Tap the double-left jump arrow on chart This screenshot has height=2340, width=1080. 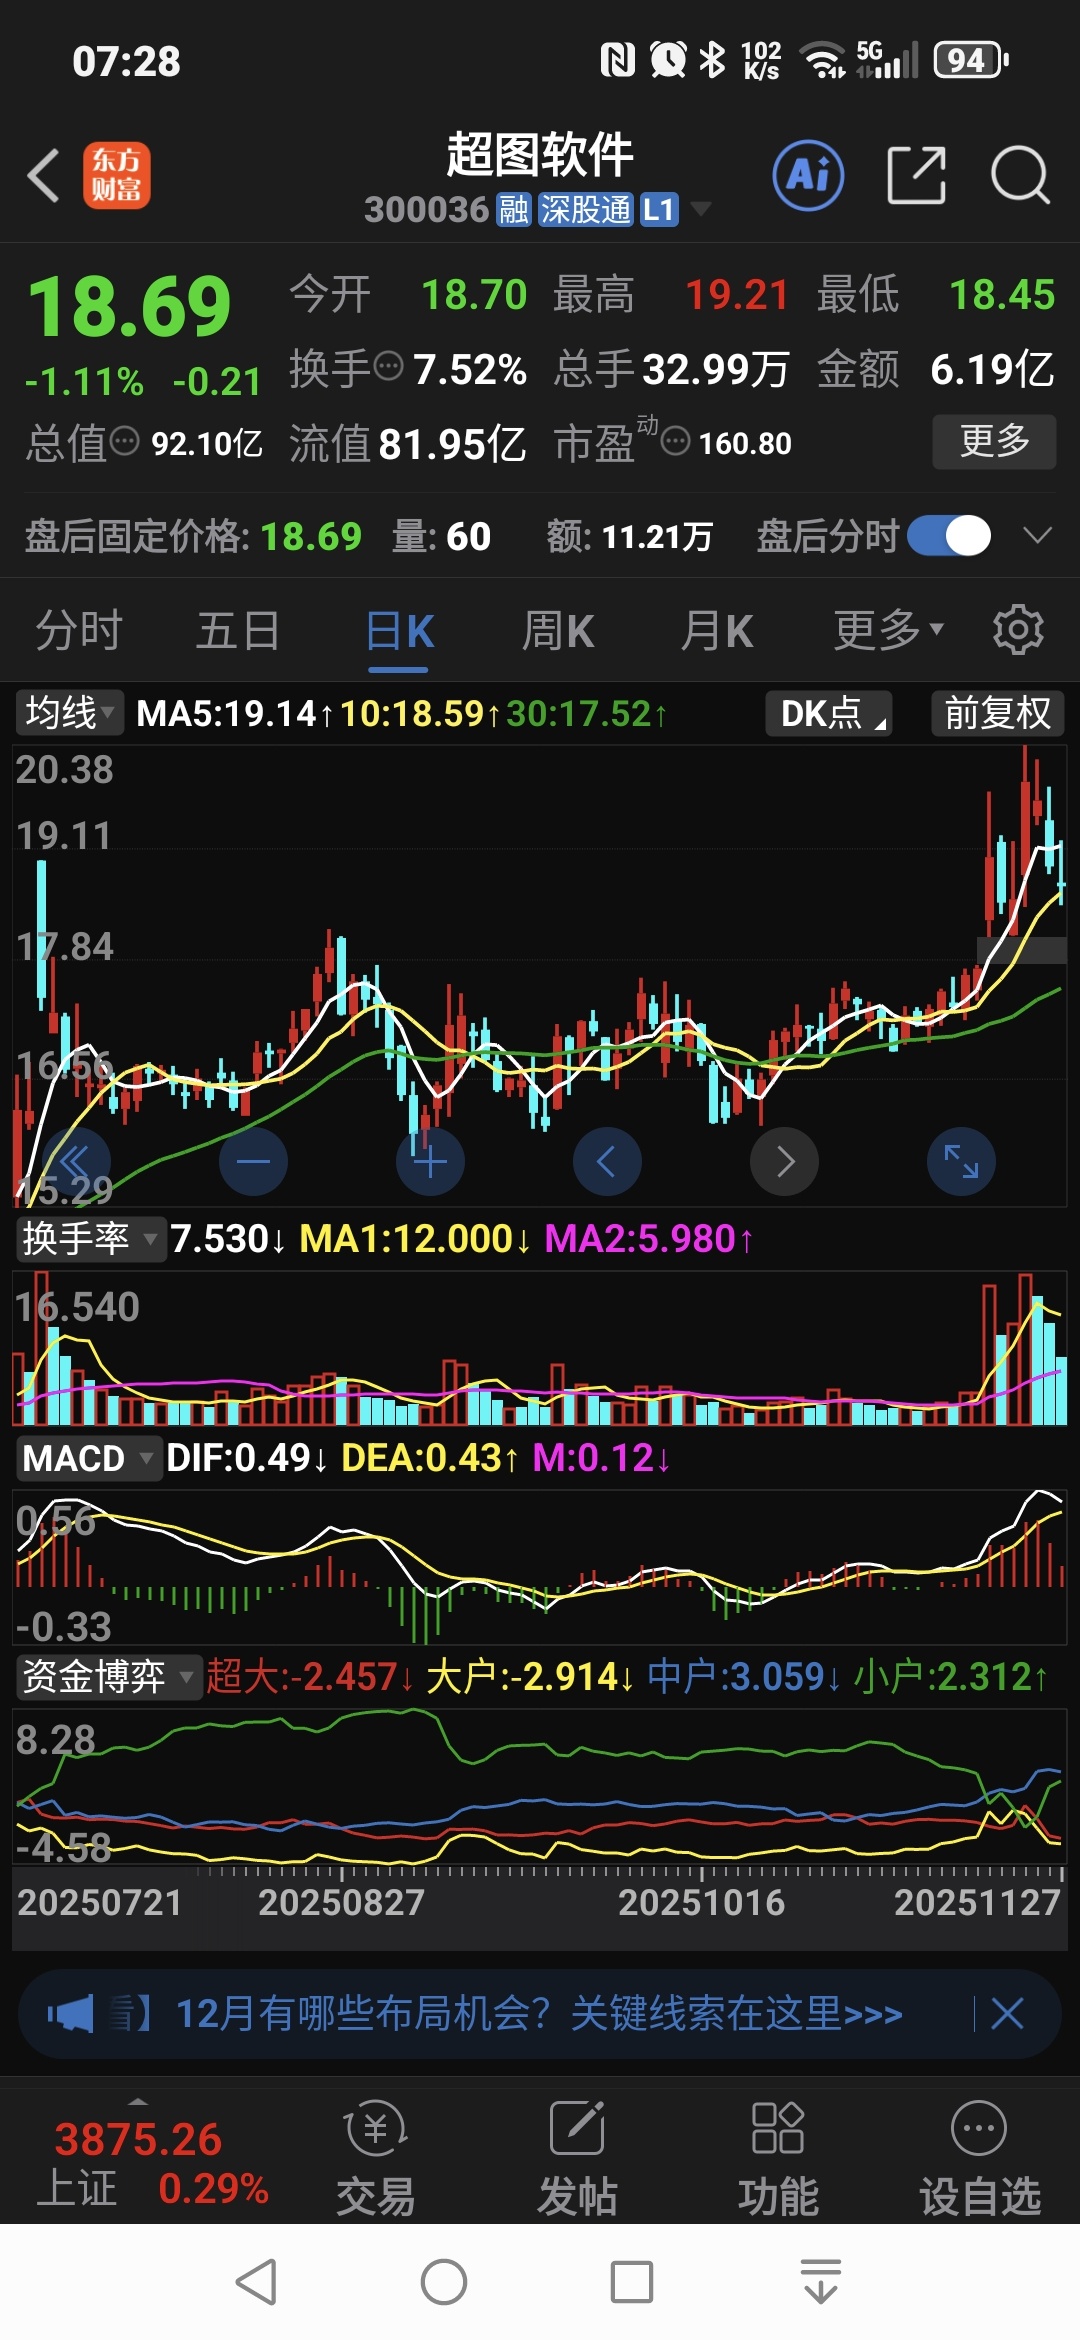tap(76, 1161)
